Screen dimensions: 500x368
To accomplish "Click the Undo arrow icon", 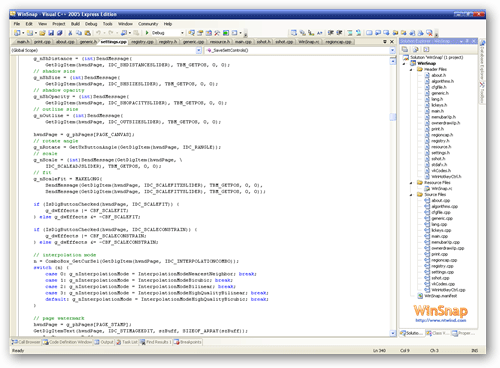I will (98, 33).
